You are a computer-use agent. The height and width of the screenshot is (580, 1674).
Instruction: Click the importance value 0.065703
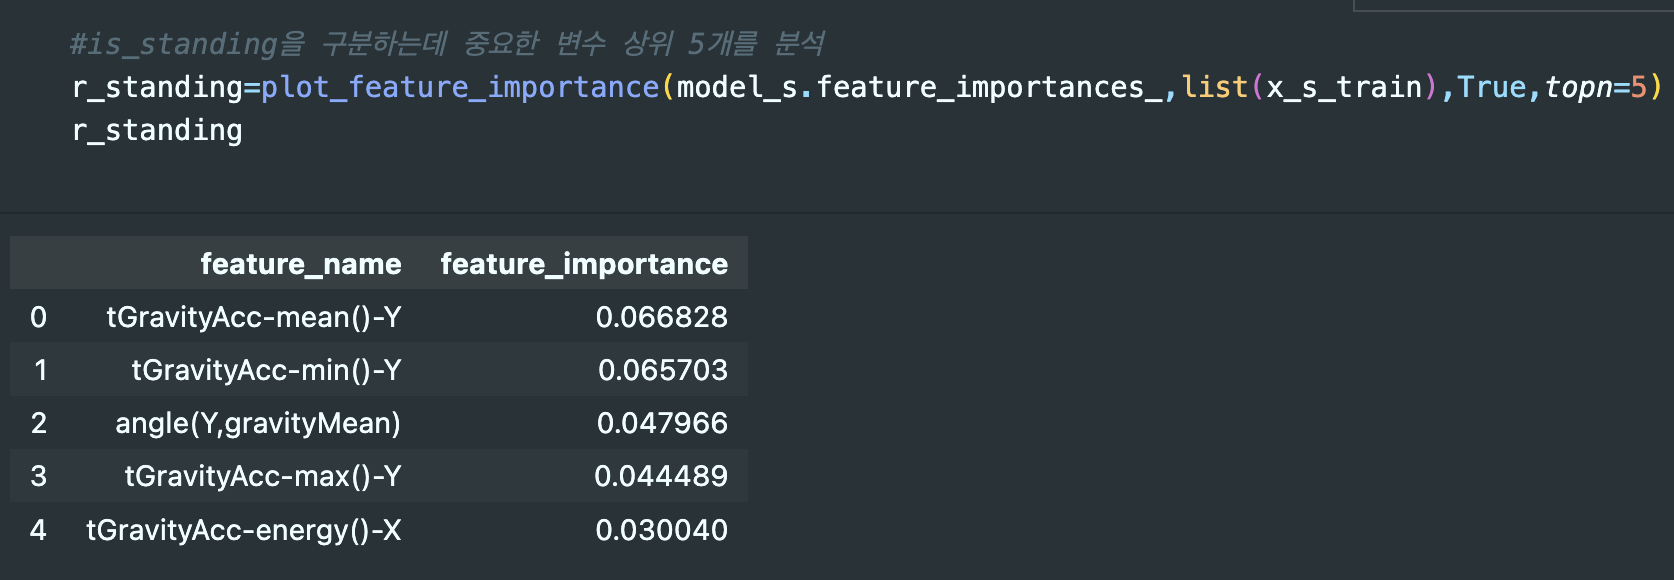[663, 370]
